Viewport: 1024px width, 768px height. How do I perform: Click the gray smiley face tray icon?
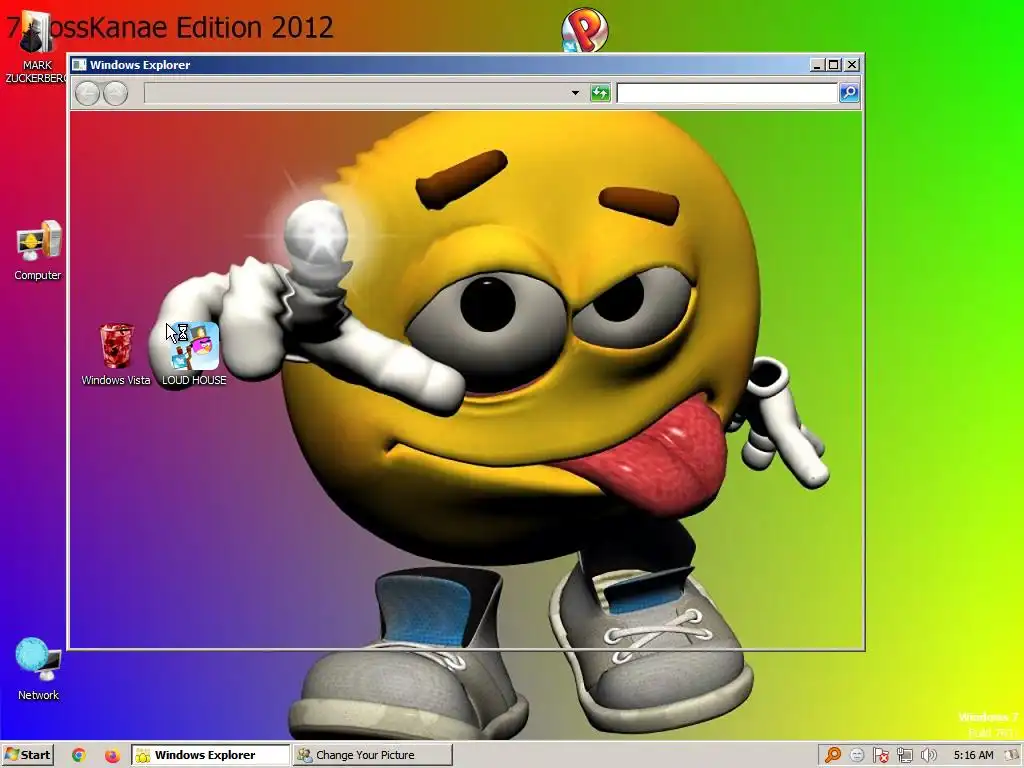coord(857,755)
